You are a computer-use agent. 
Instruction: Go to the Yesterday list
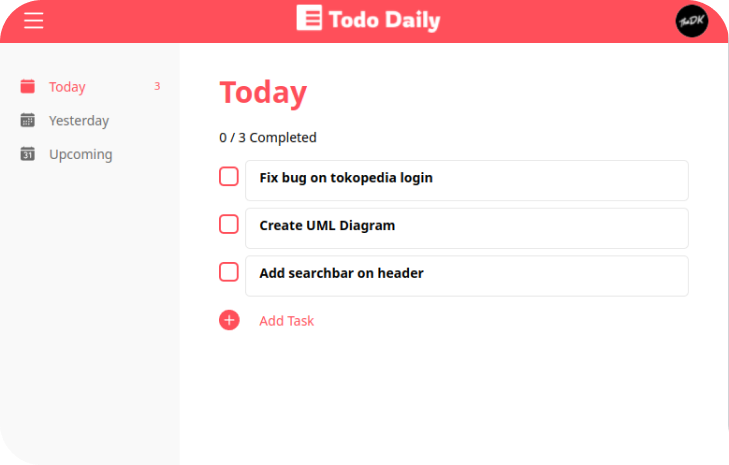pyautogui.click(x=79, y=121)
